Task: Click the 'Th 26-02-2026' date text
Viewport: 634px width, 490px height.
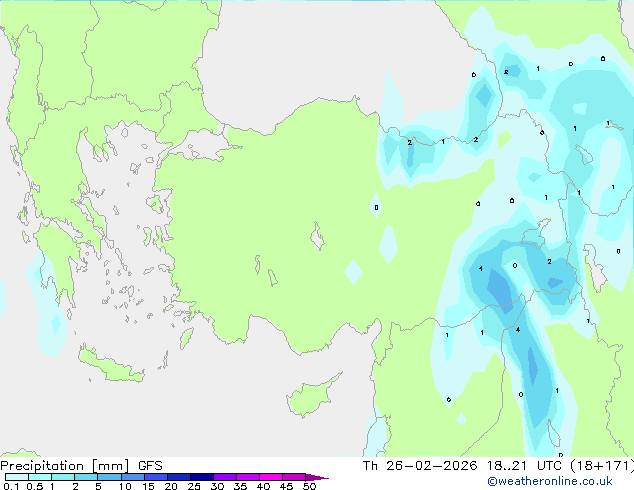Action: tap(420, 466)
